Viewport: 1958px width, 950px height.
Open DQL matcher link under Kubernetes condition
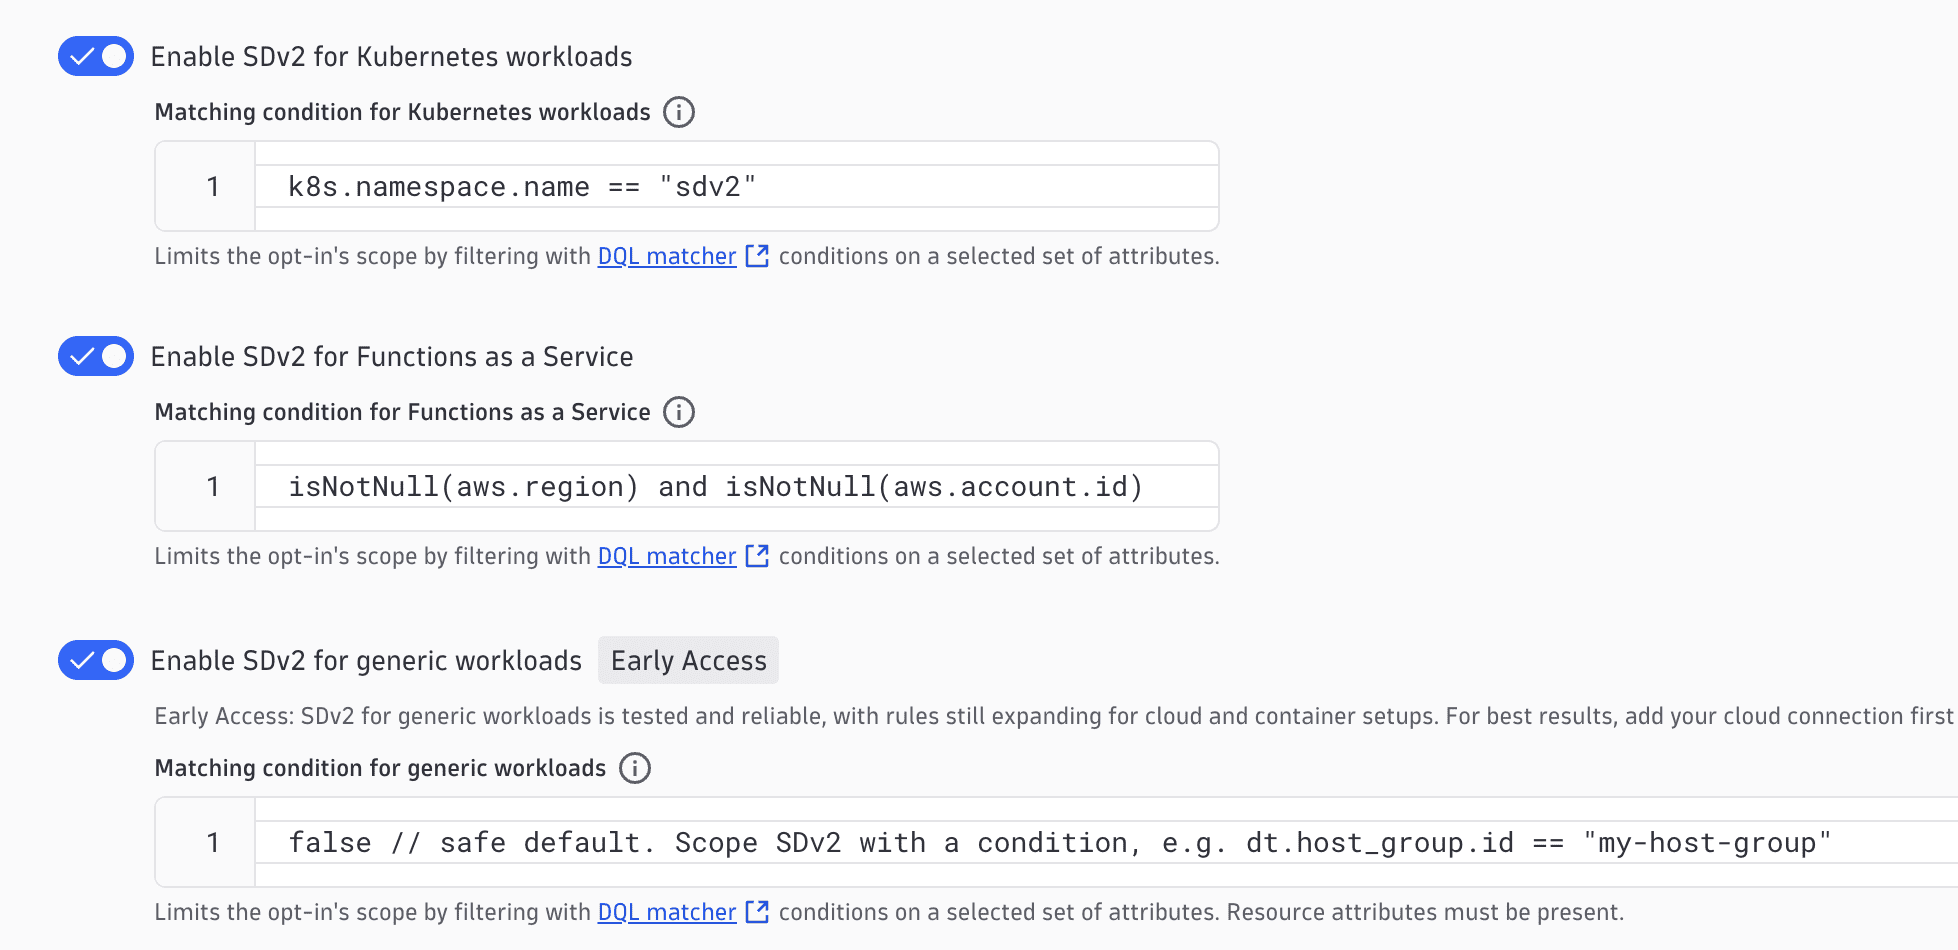pos(667,256)
